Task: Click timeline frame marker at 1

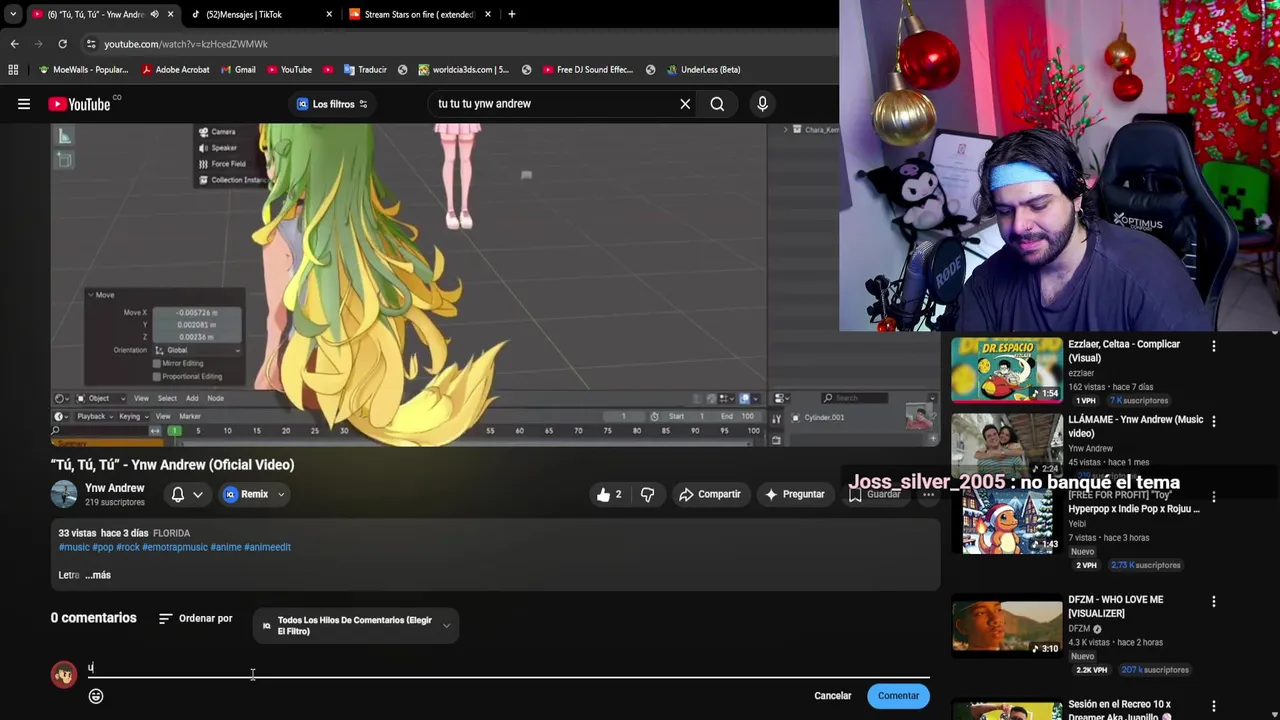Action: (x=174, y=431)
